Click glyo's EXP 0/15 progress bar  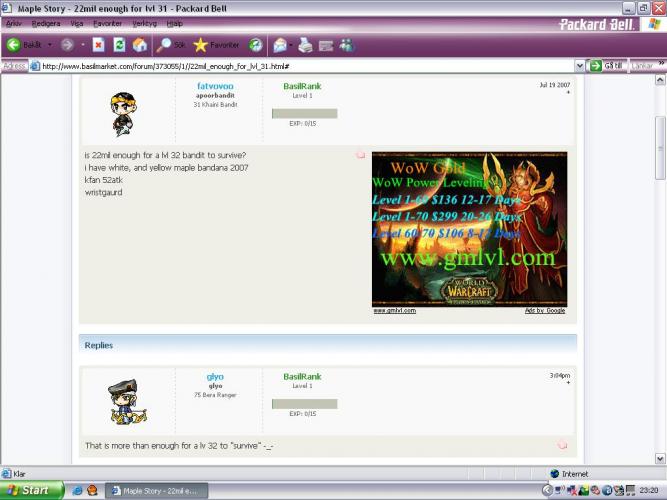(x=305, y=404)
